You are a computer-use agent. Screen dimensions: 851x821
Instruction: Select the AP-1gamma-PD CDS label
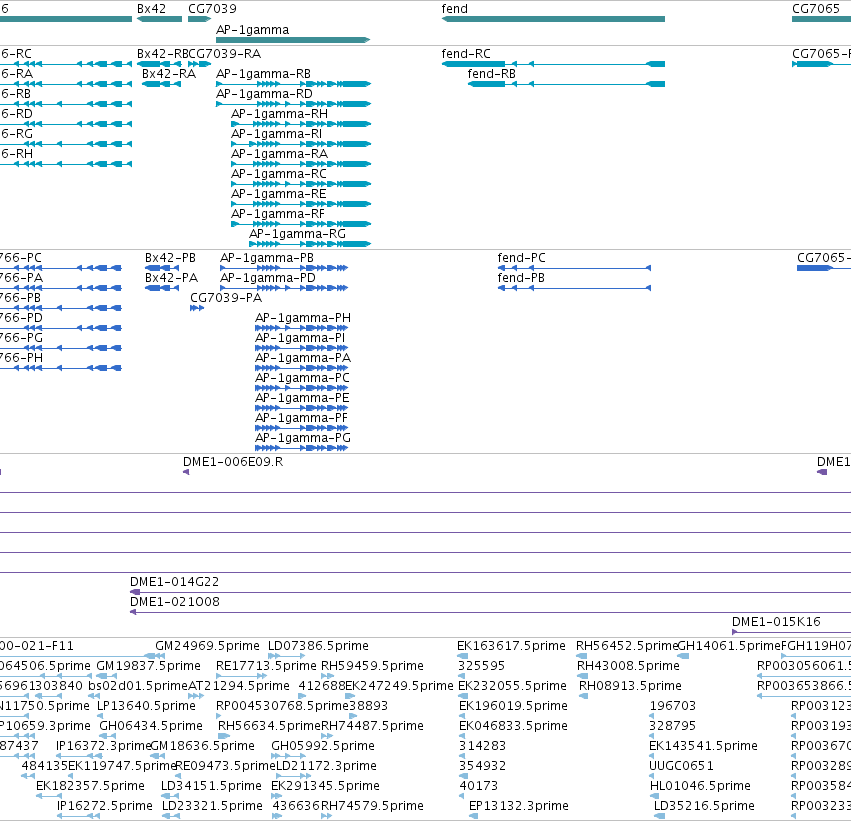pos(268,278)
